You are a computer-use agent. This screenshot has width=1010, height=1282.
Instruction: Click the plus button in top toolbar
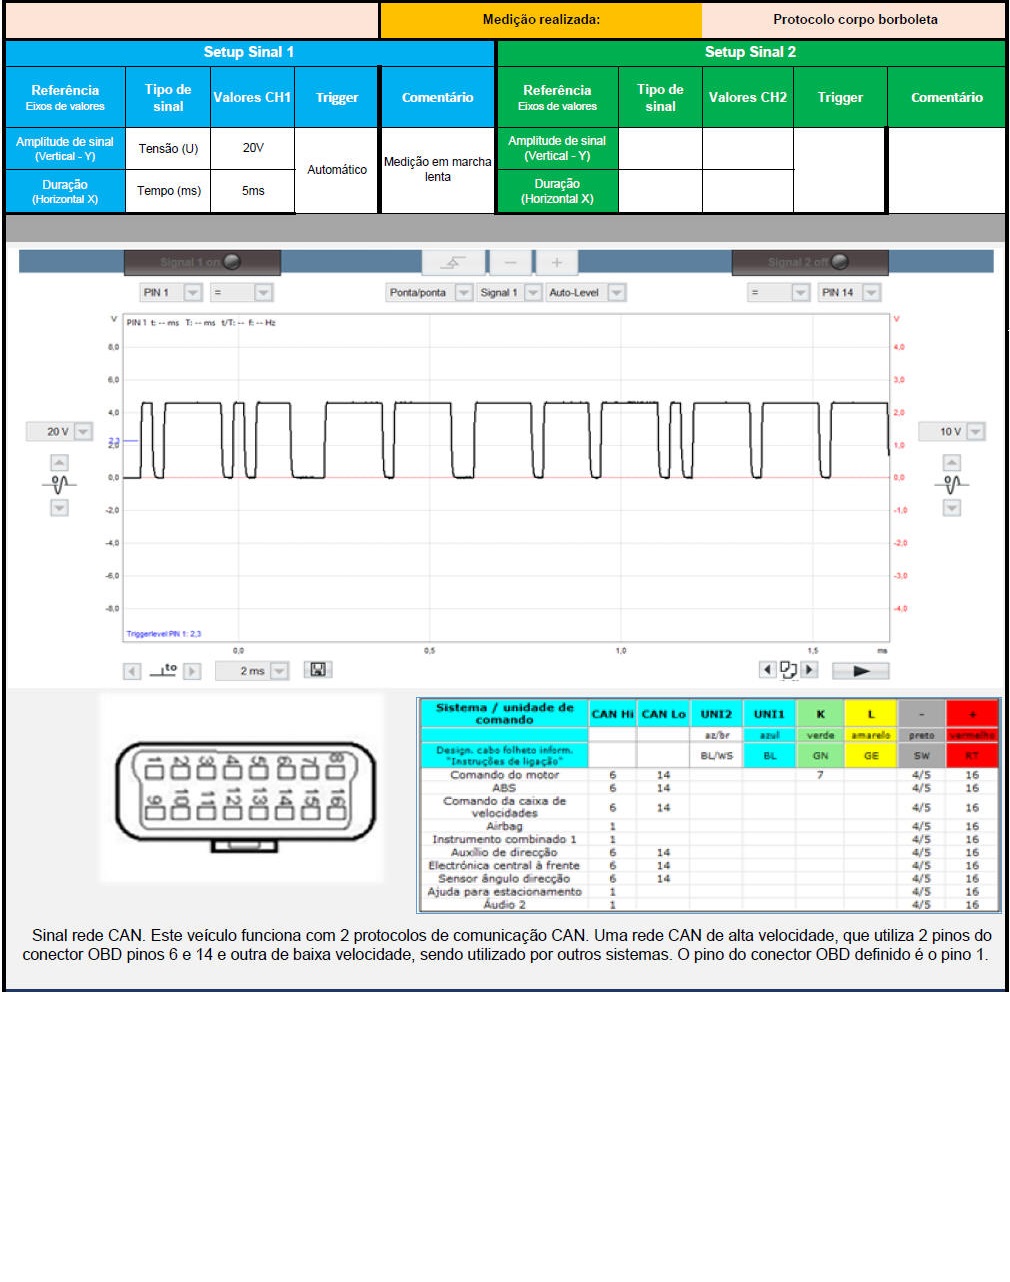[x=556, y=262]
